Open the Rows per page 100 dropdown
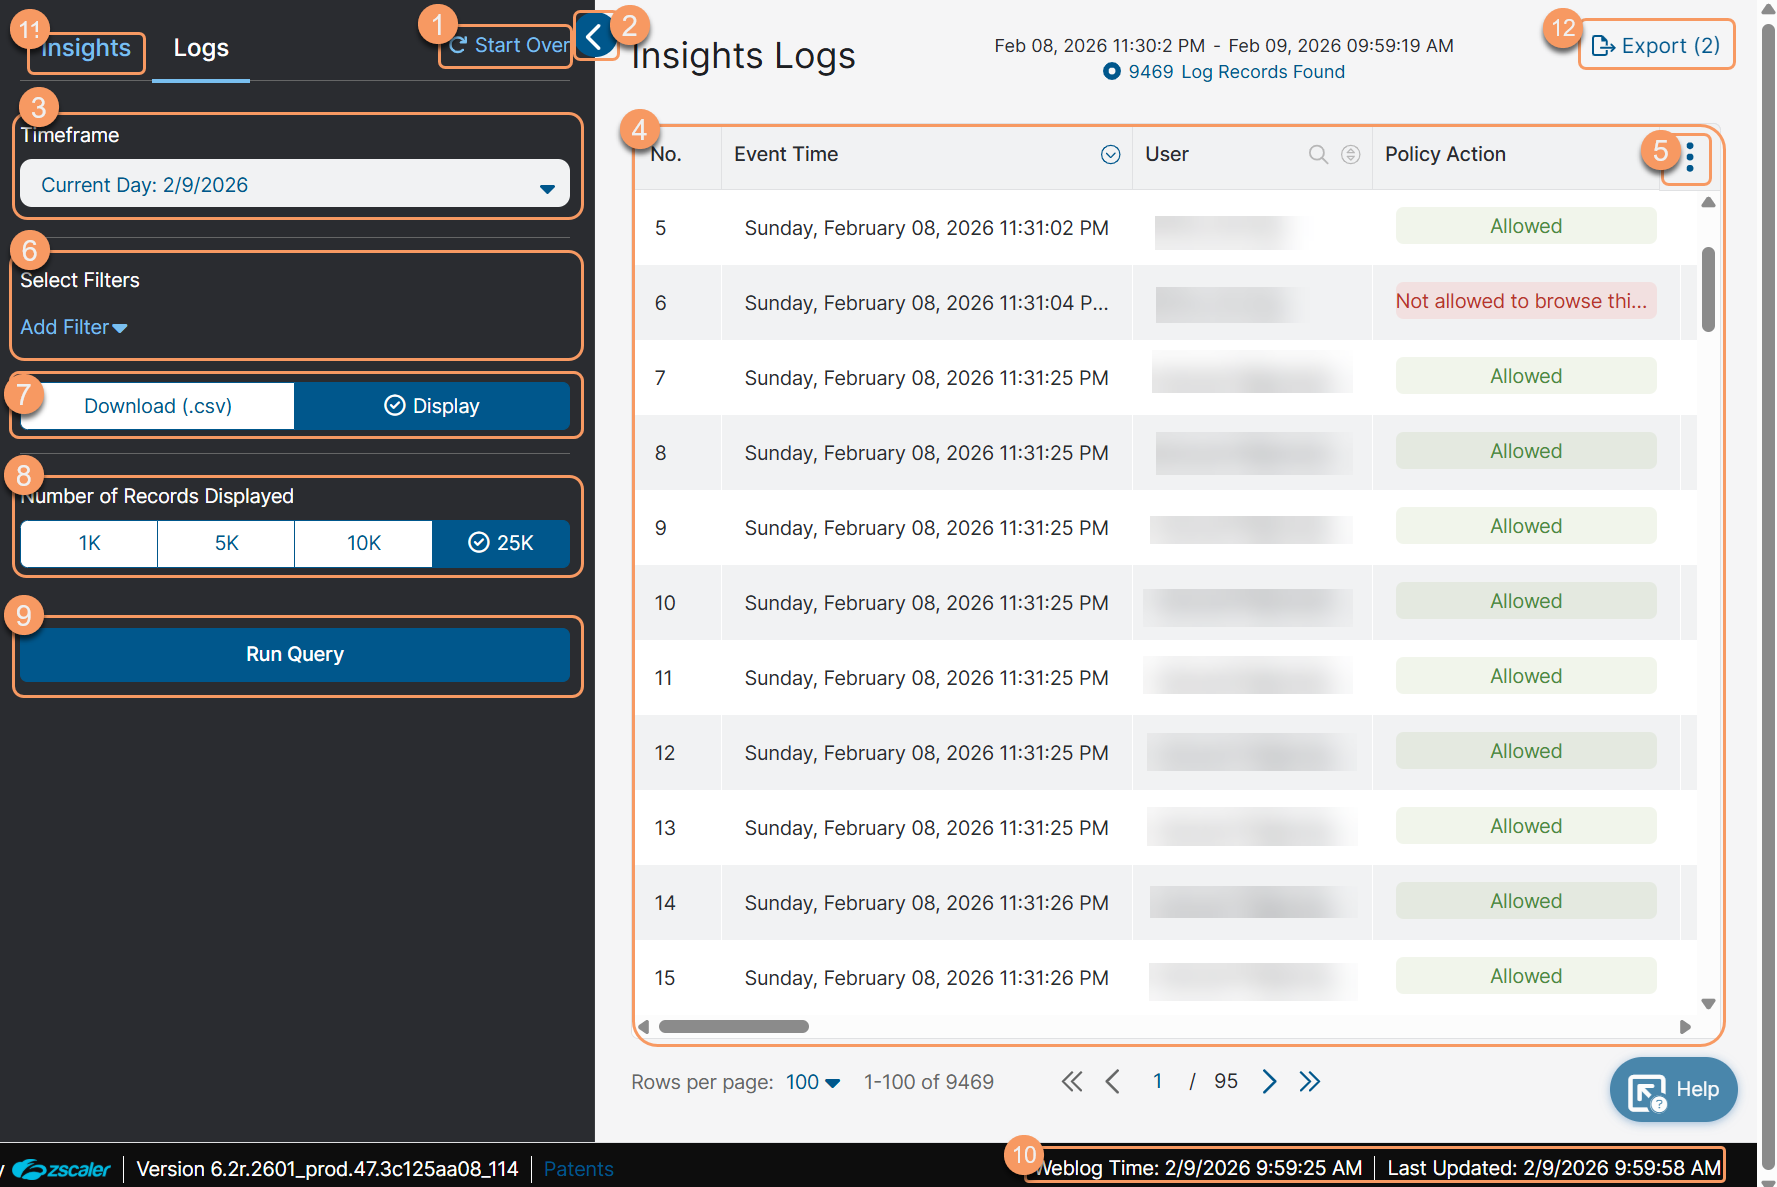 [x=813, y=1082]
